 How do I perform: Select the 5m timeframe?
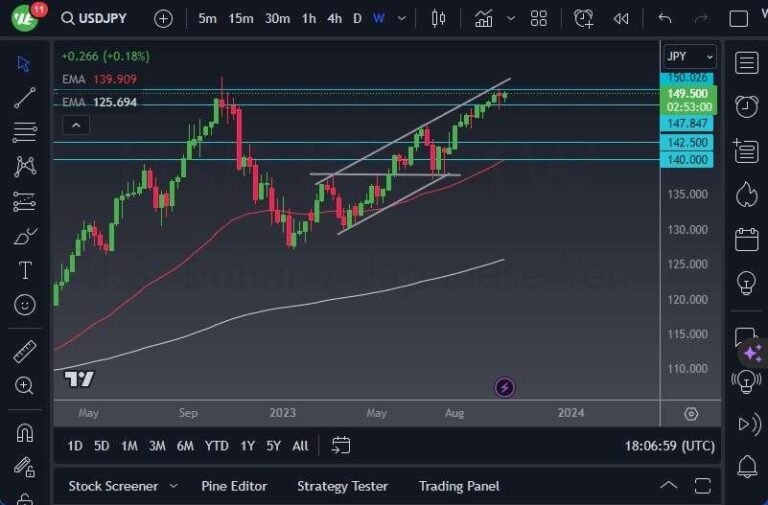tap(207, 19)
